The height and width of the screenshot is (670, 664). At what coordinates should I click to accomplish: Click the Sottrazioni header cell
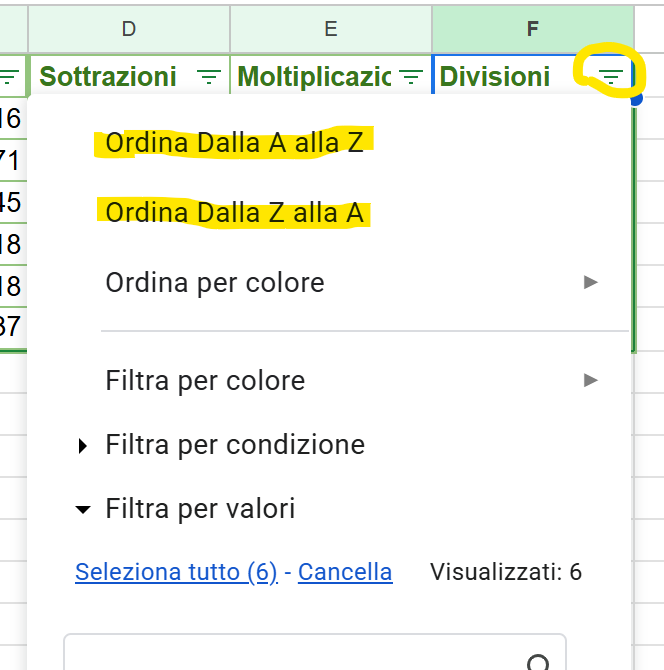coord(108,77)
